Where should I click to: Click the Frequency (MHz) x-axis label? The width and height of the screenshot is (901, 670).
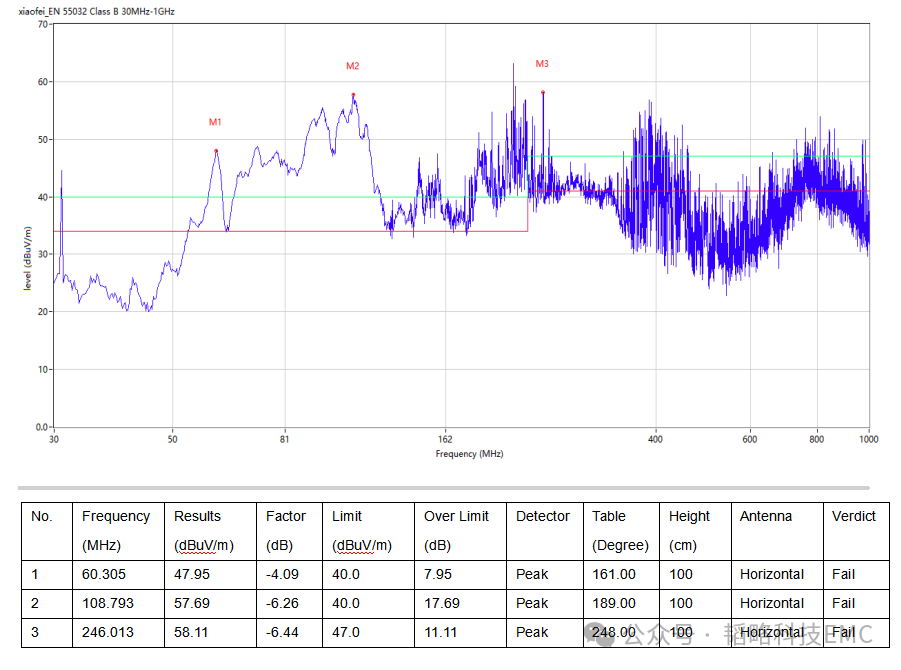click(469, 454)
